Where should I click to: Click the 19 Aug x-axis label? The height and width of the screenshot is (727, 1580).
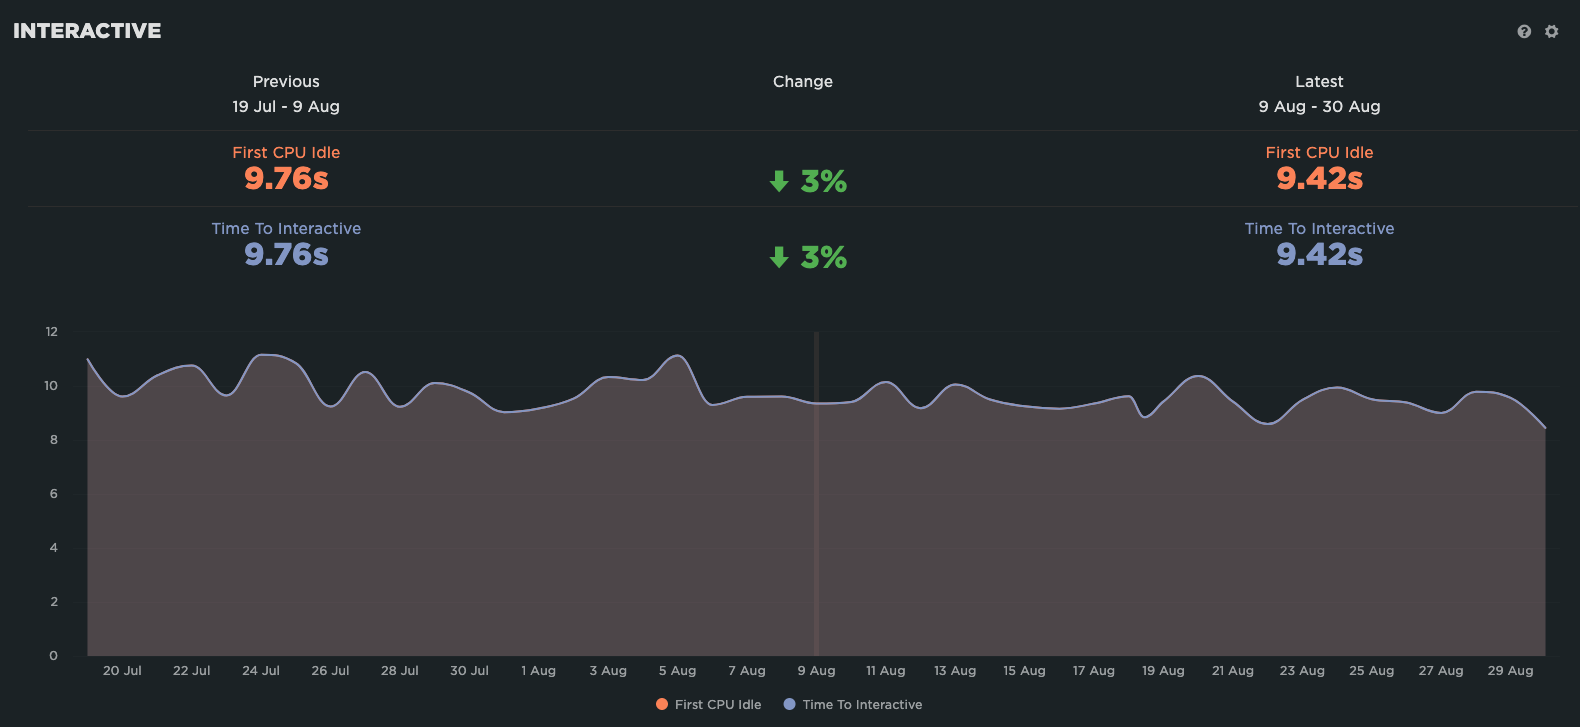1163,671
